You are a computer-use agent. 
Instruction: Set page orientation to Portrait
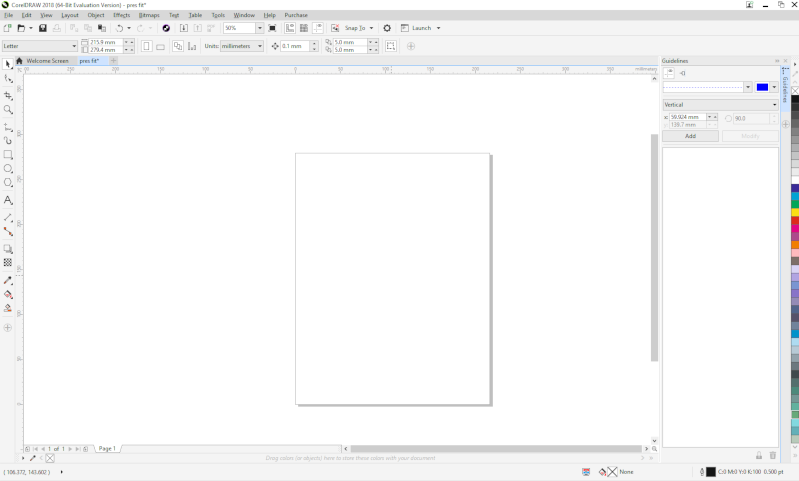click(x=146, y=46)
